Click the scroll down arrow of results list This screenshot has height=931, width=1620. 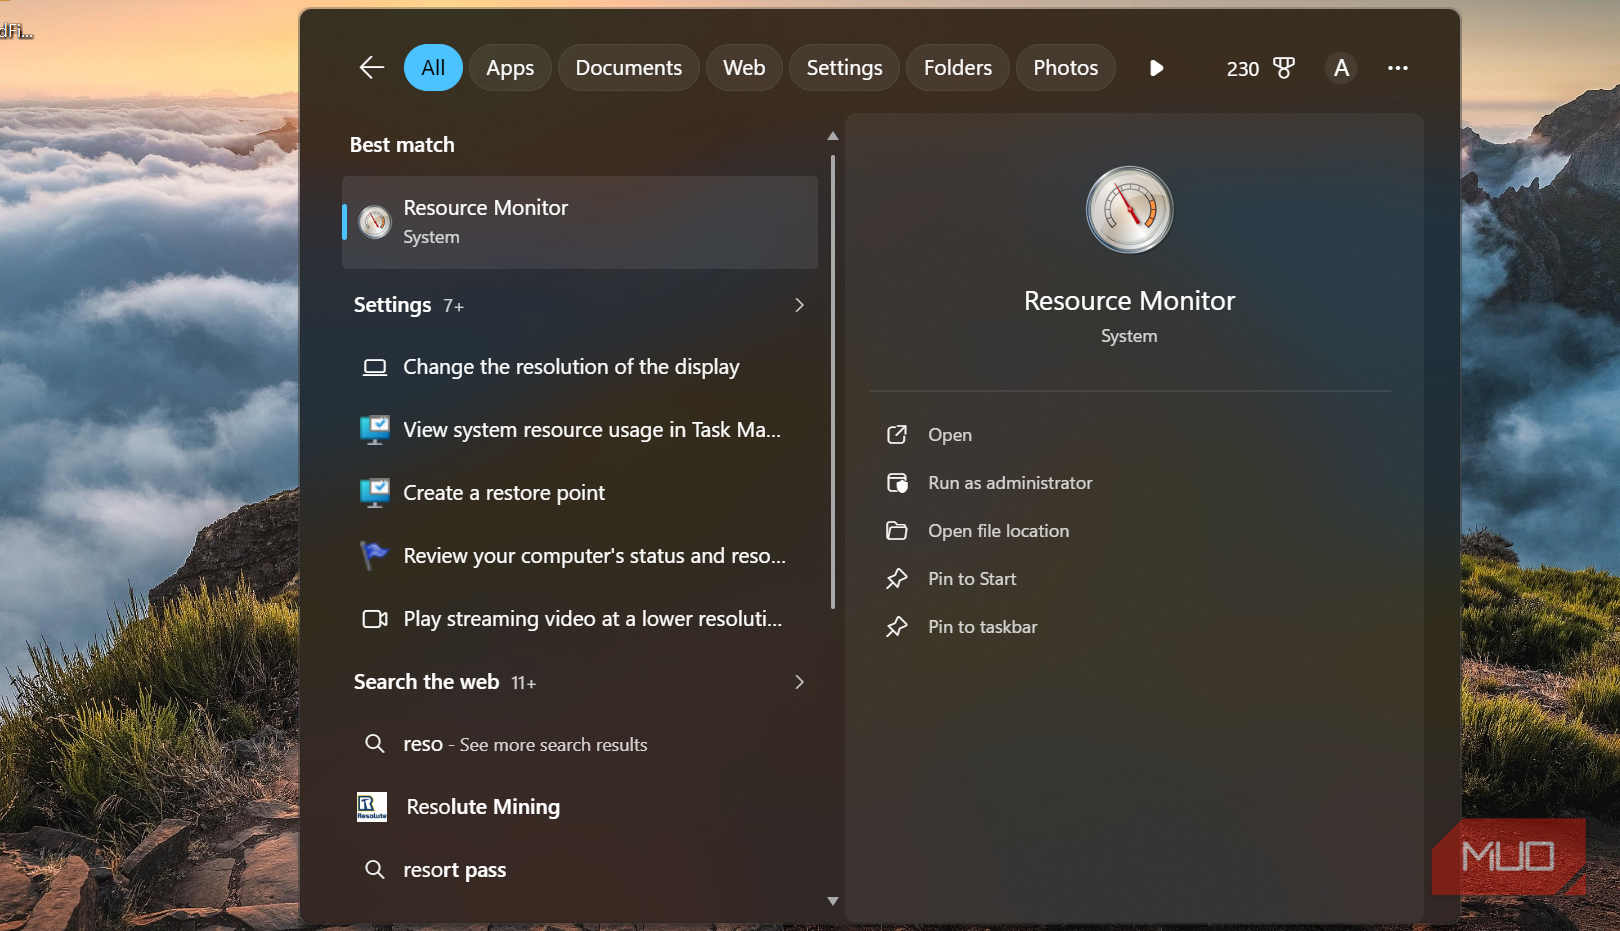click(833, 901)
